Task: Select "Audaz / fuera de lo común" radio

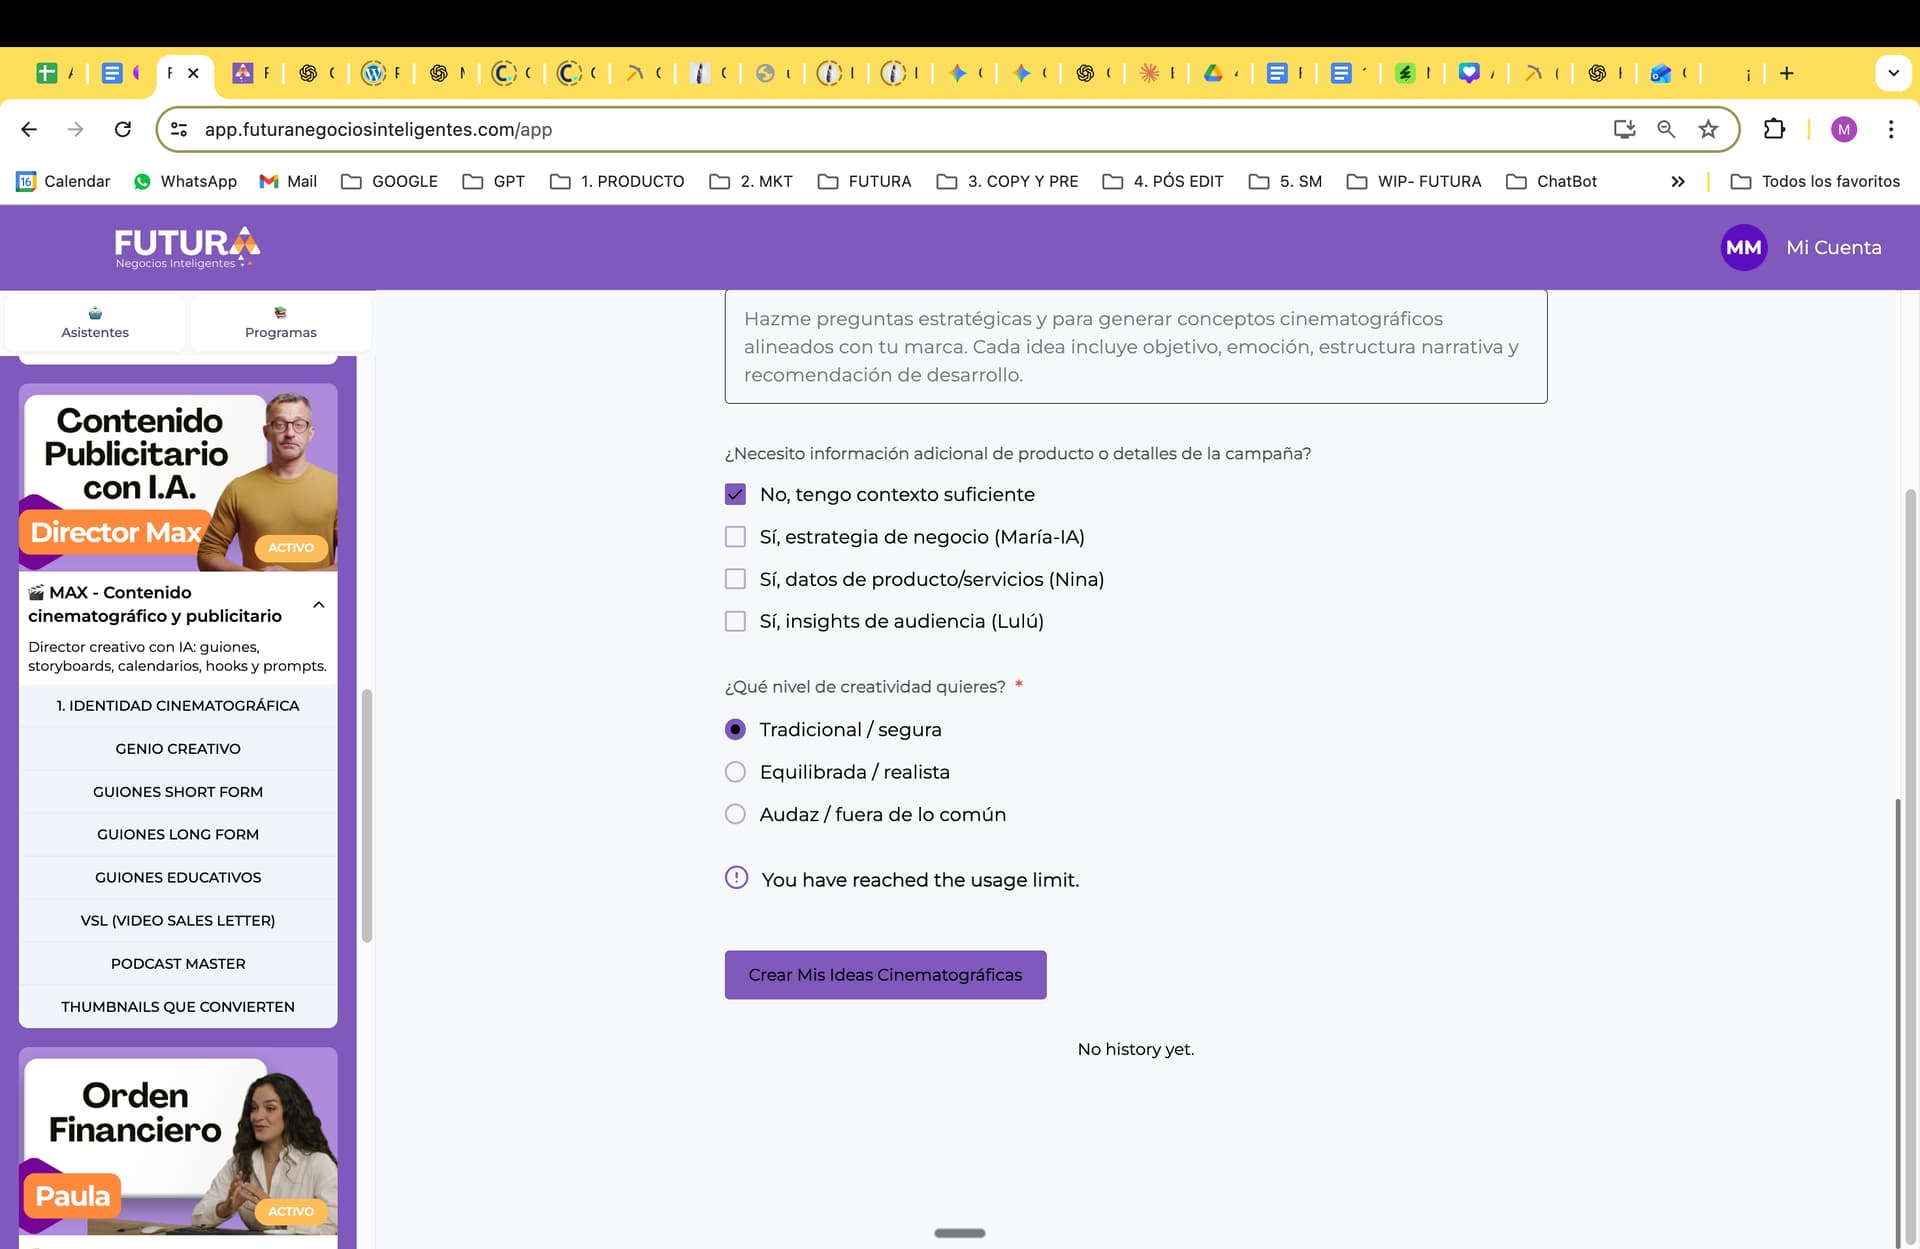Action: (735, 814)
